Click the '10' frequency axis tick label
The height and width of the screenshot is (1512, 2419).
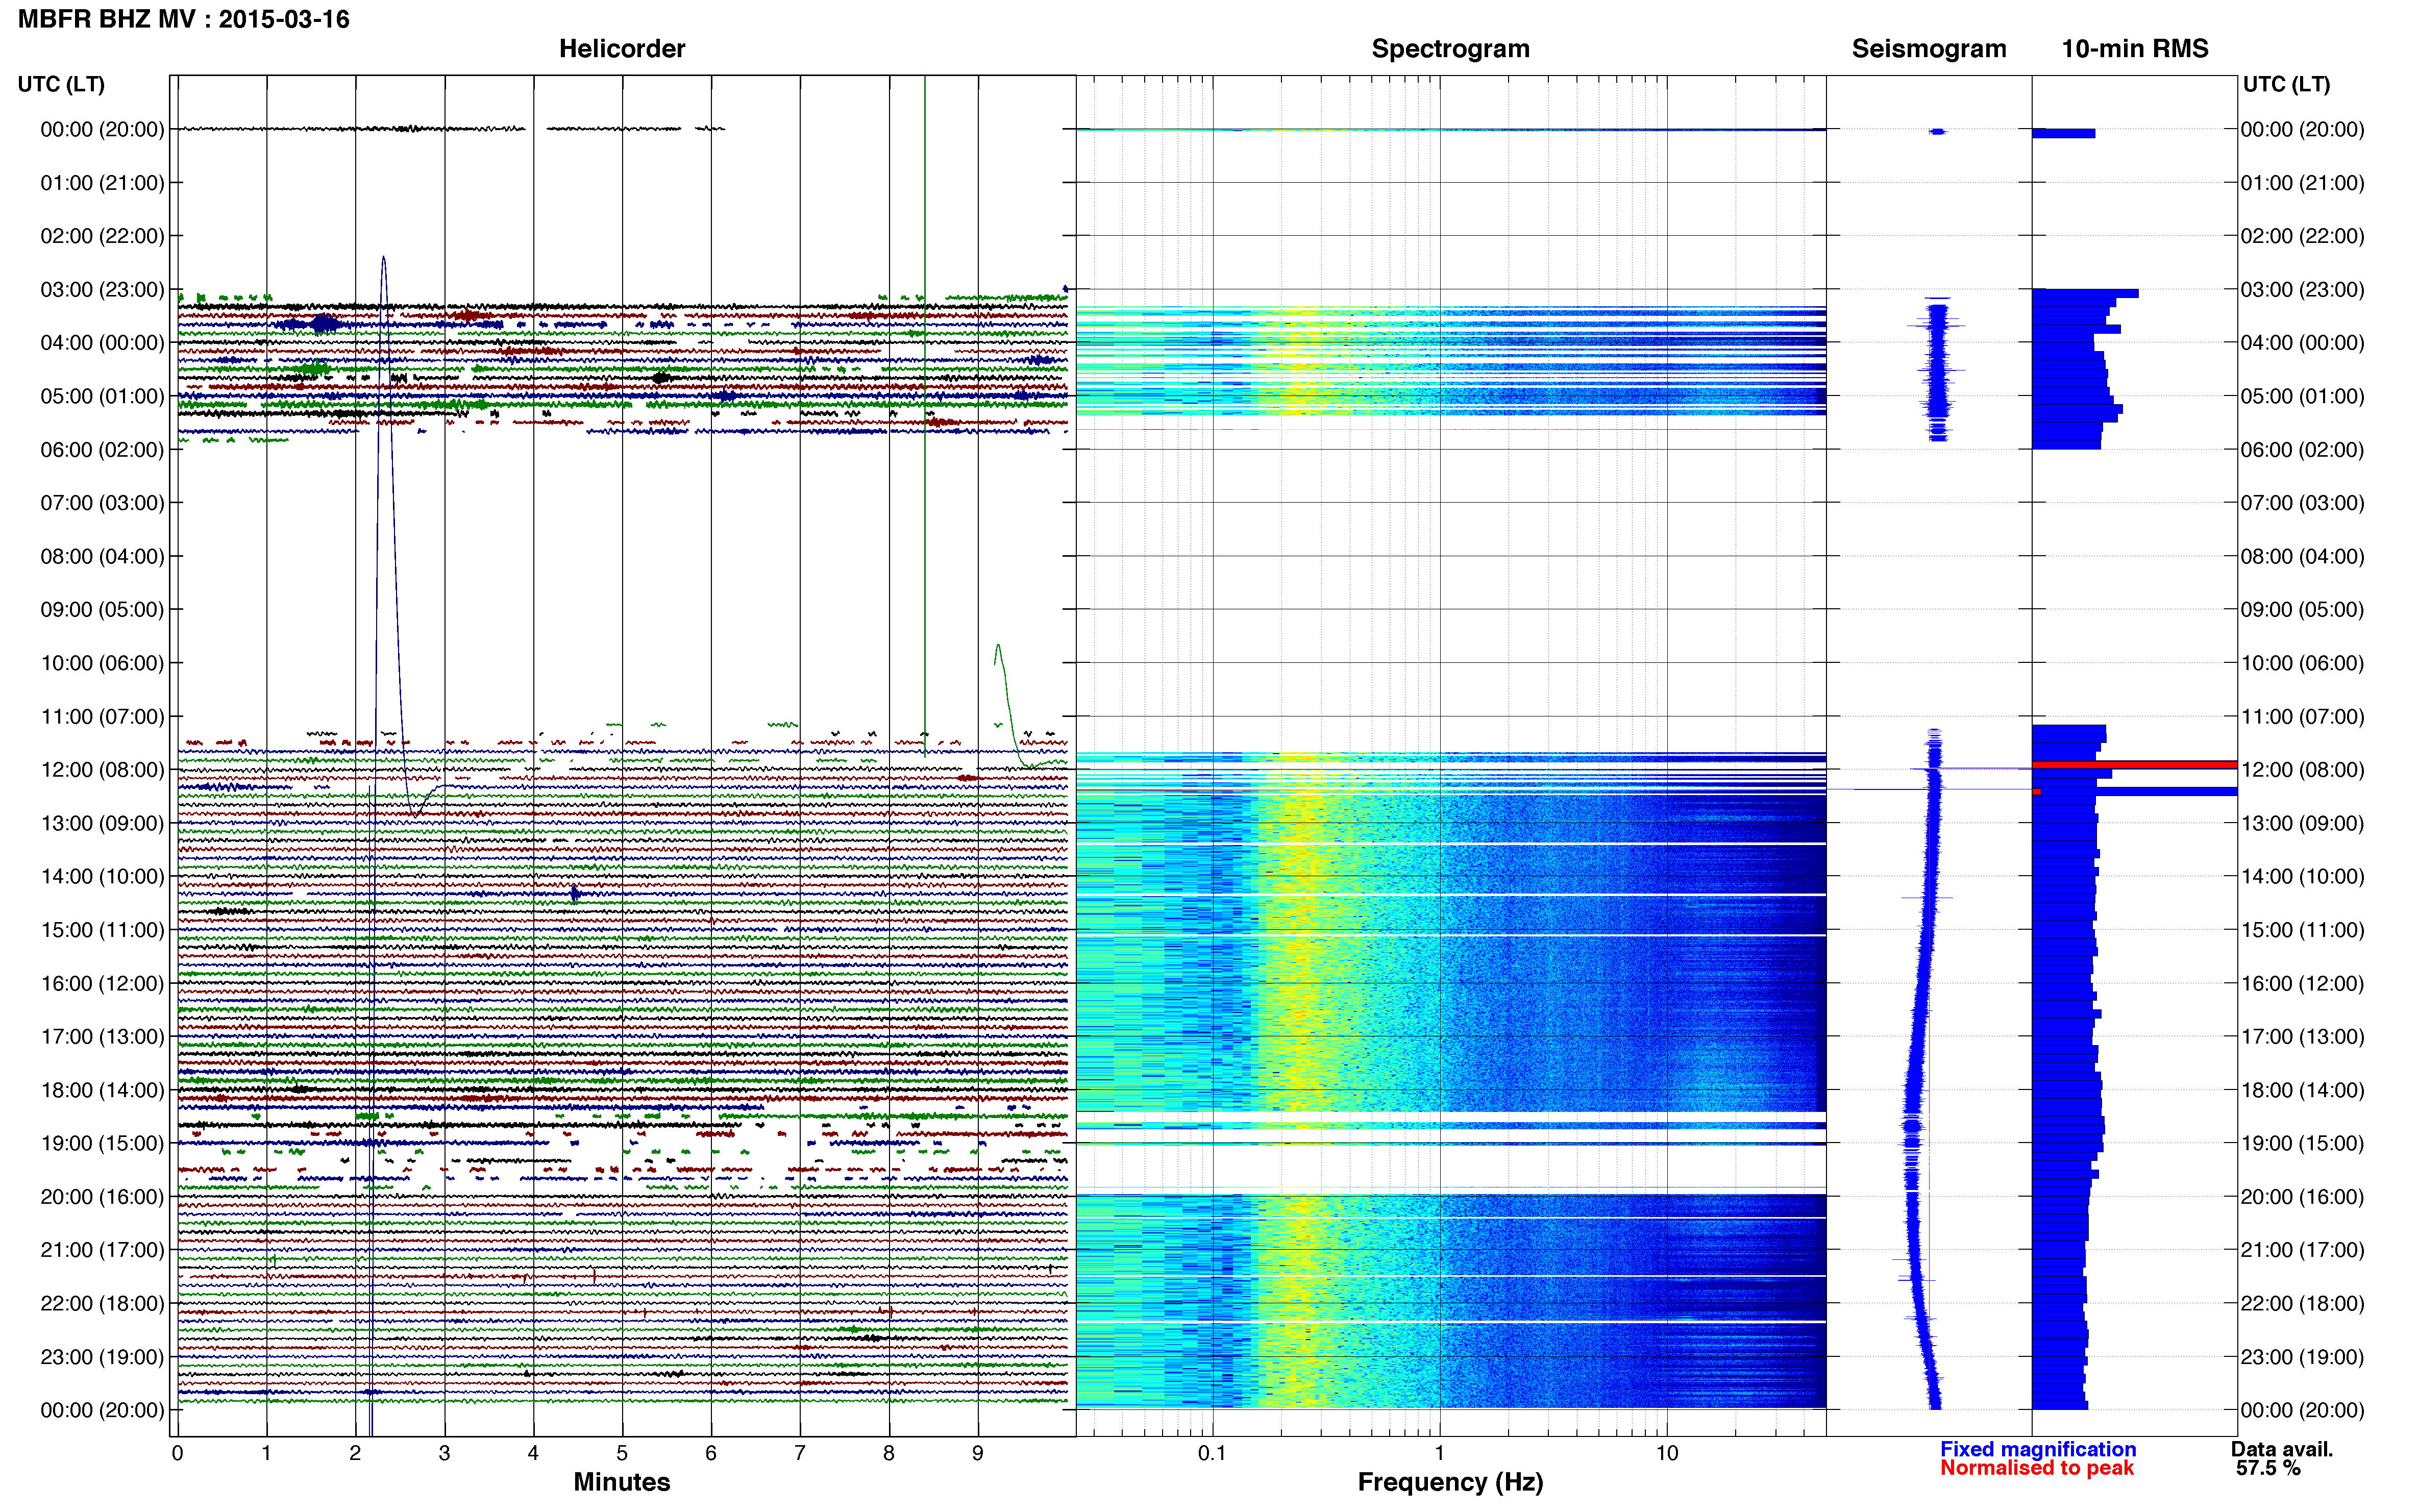tap(1667, 1453)
